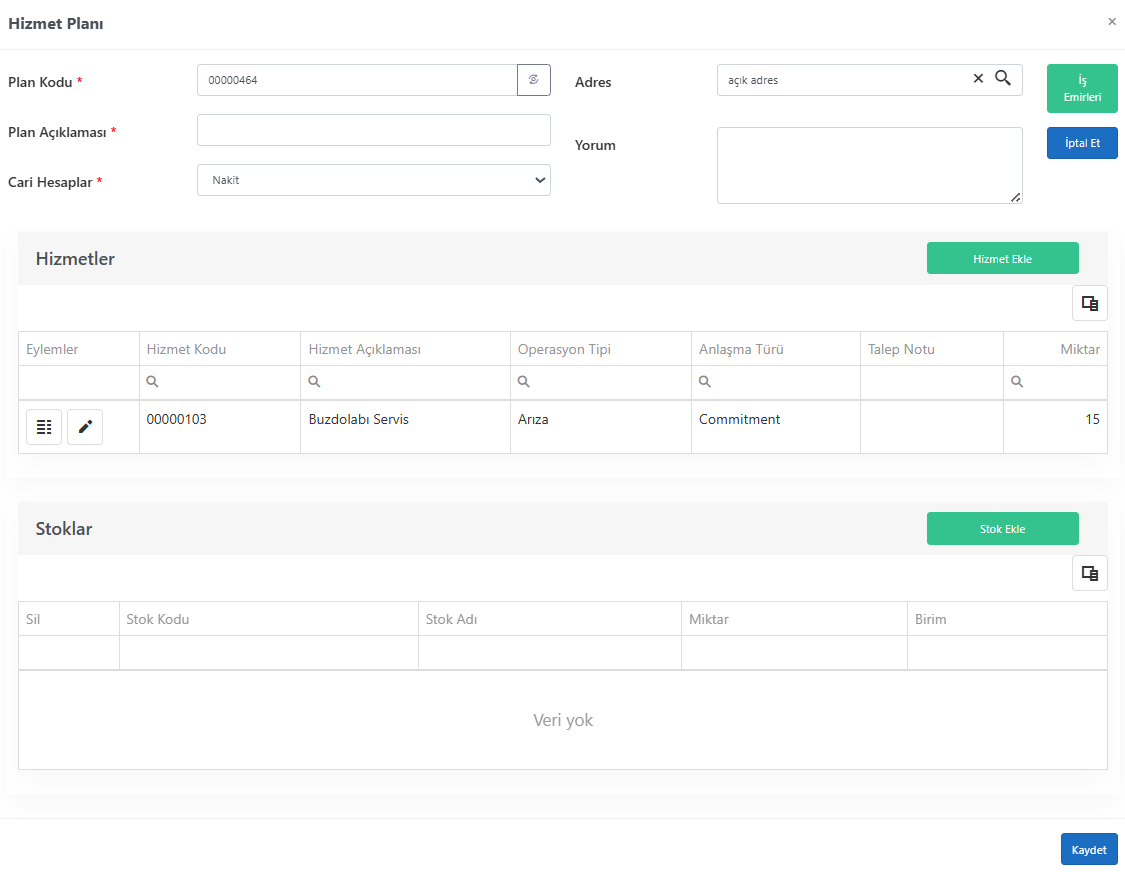
Task: Sort by Anlaşma Türü column header
Action: (776, 349)
